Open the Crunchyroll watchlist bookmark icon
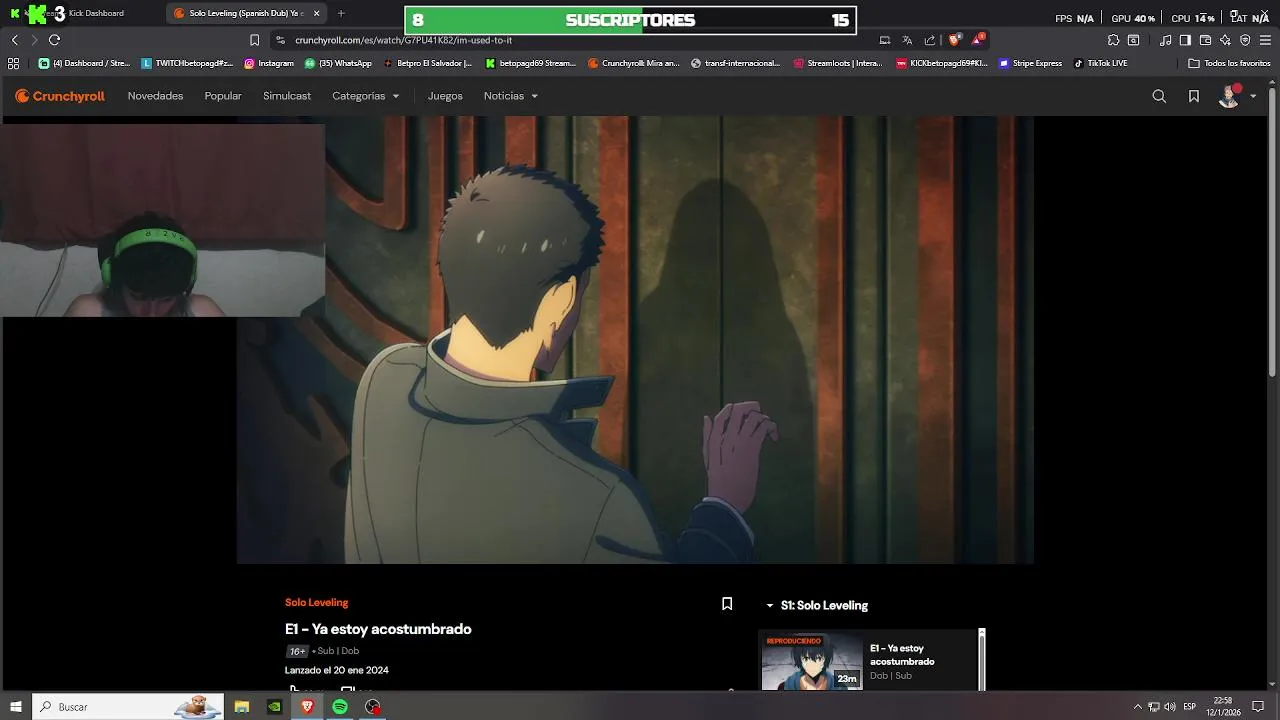Viewport: 1280px width, 720px height. coord(1194,96)
